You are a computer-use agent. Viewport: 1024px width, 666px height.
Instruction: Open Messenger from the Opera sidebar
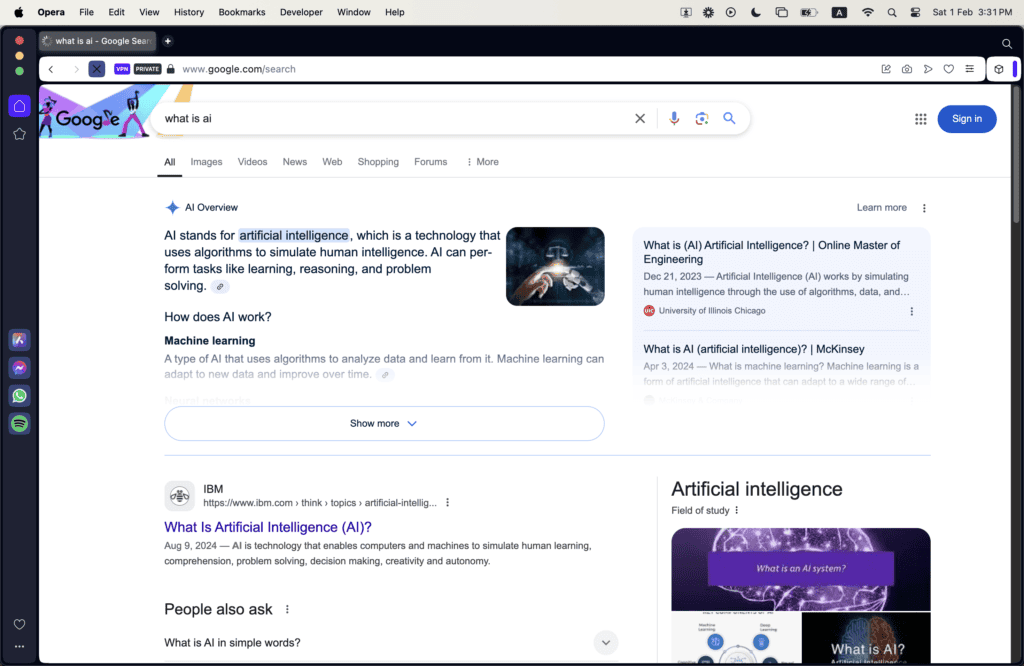pos(19,368)
